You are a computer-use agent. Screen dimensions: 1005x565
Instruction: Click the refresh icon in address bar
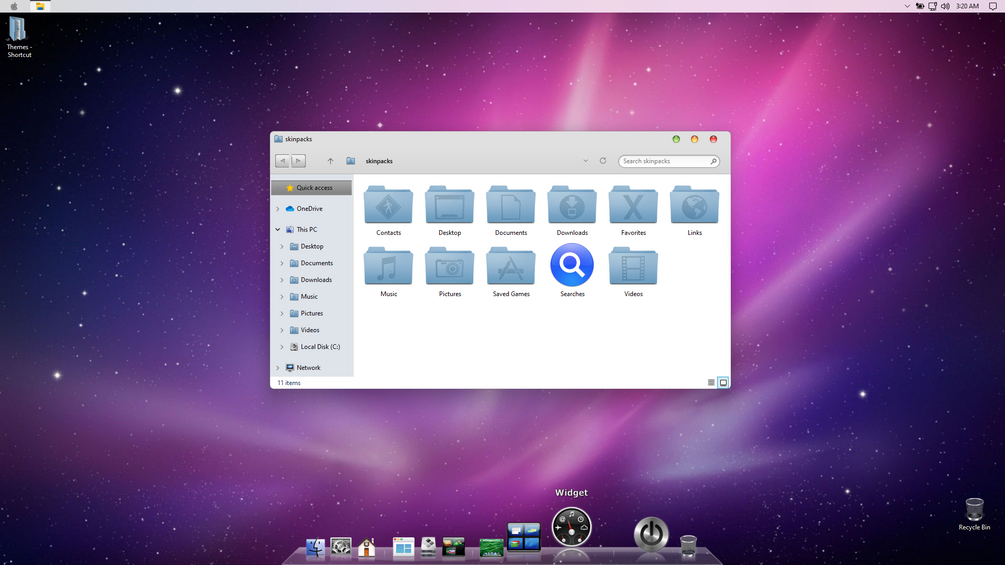(x=602, y=161)
